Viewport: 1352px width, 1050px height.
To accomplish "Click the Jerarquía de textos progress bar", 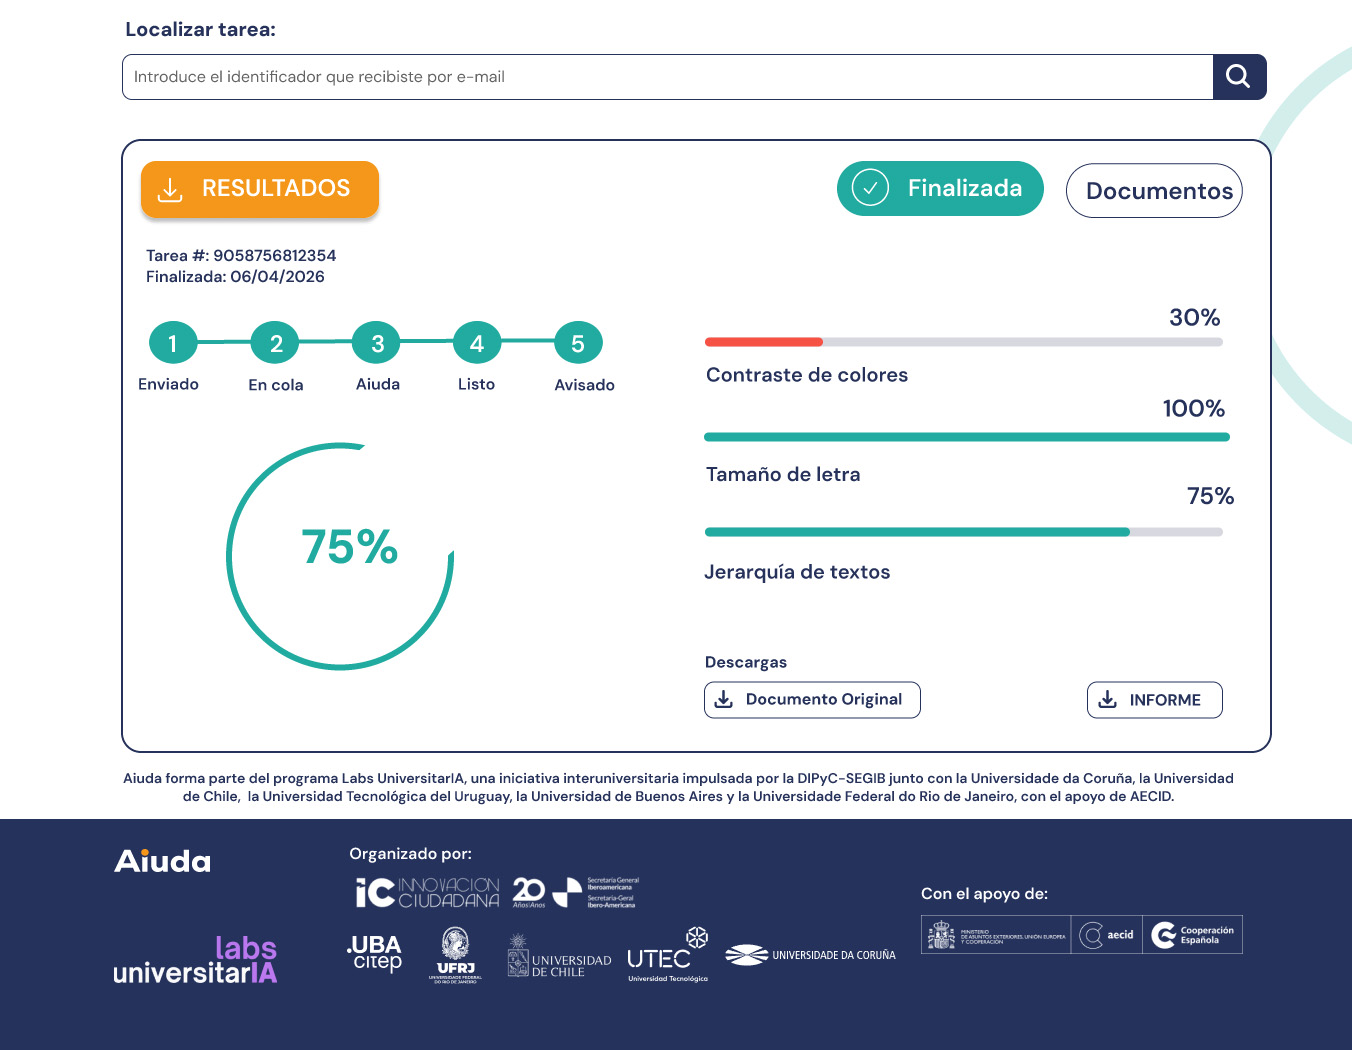I will pos(964,532).
